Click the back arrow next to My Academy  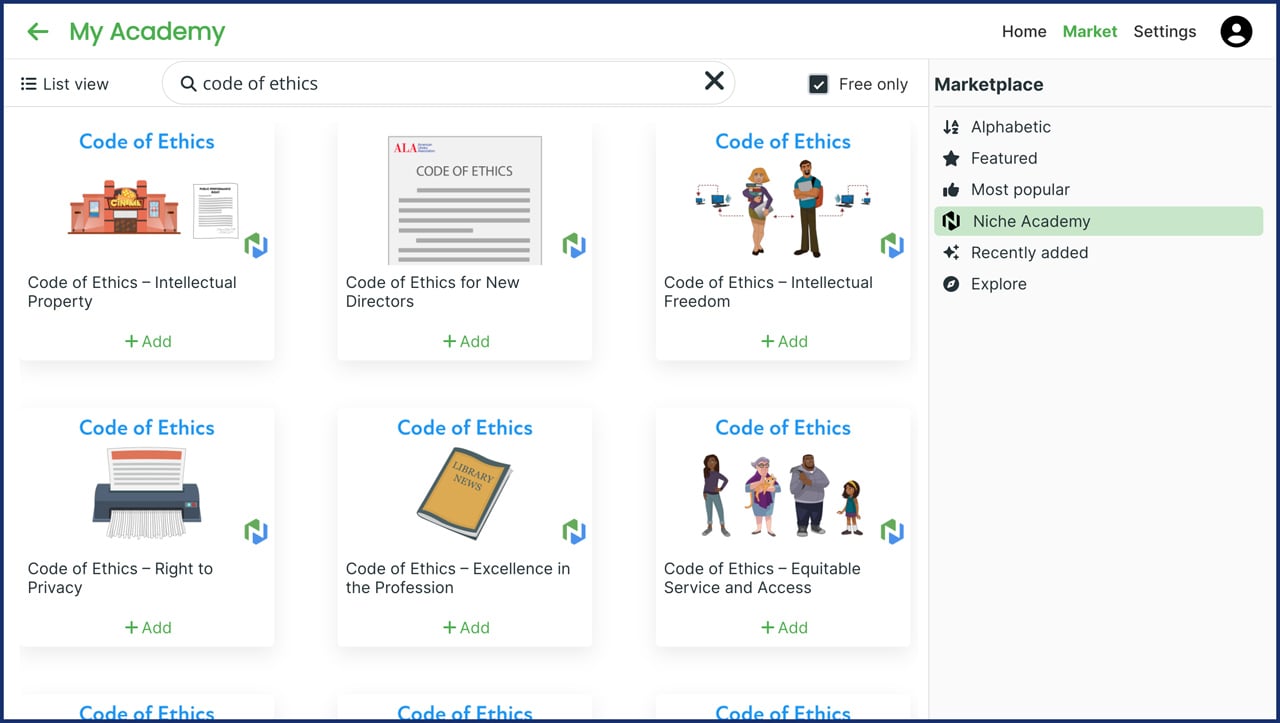coord(37,31)
